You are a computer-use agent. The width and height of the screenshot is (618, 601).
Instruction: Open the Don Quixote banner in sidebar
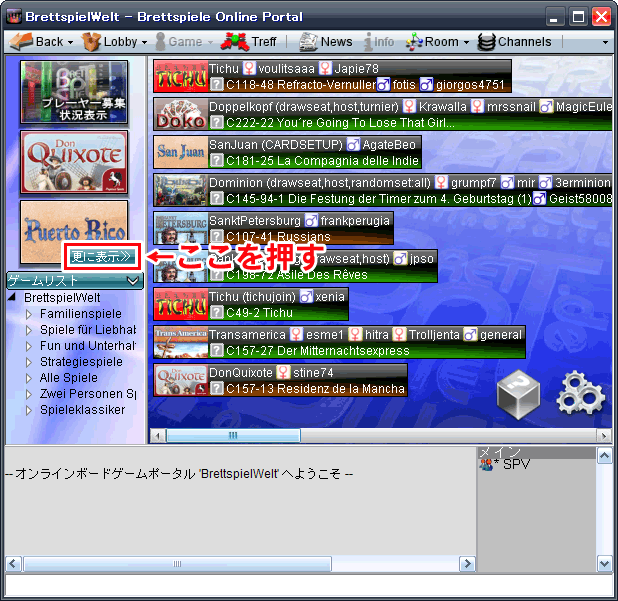point(74,162)
